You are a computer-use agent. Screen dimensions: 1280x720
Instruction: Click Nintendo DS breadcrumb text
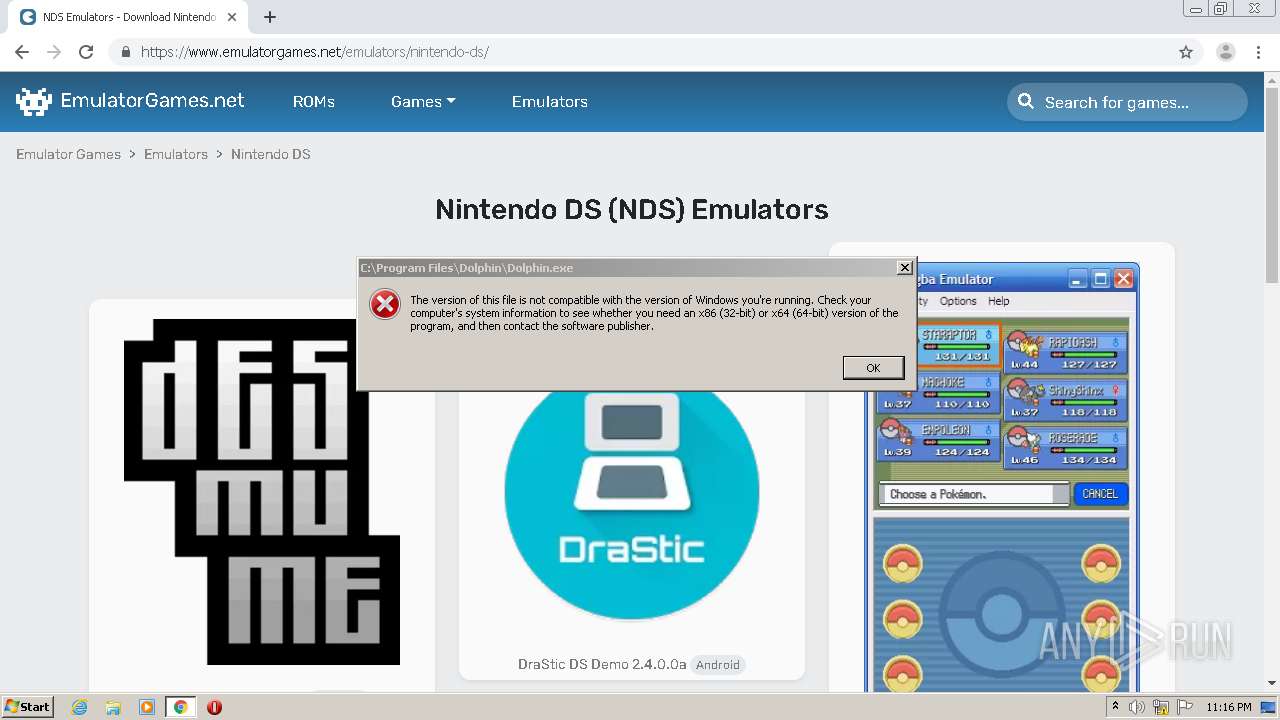(271, 154)
